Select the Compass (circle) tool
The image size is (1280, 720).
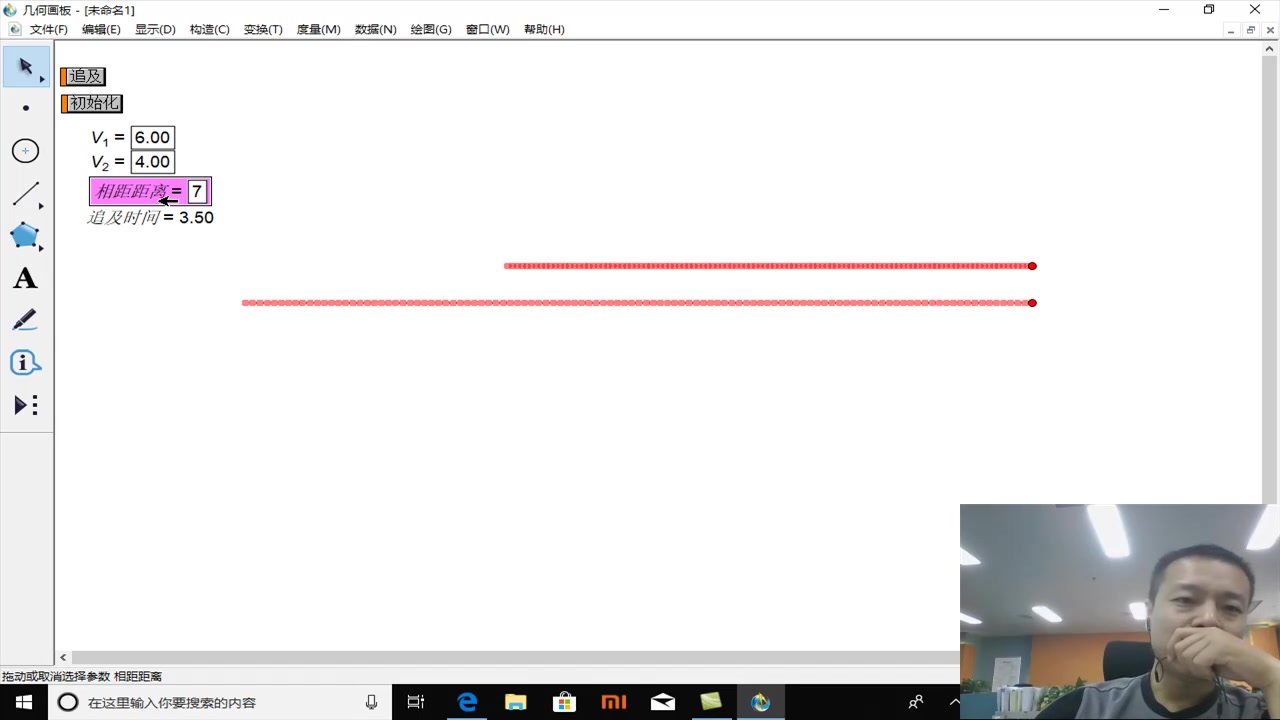25,150
